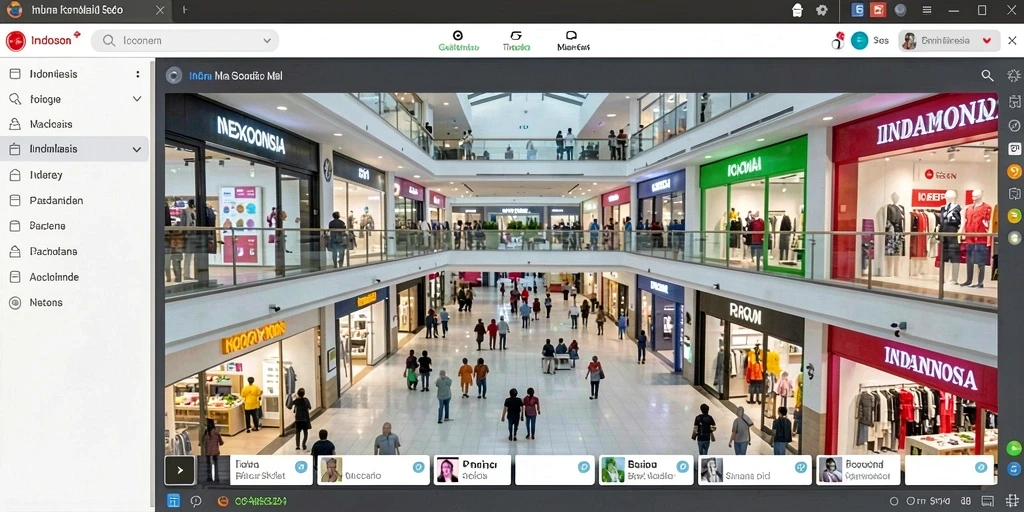This screenshot has height=512, width=1024.
Task: Click the white square icon in right toolbar
Action: point(1014,148)
